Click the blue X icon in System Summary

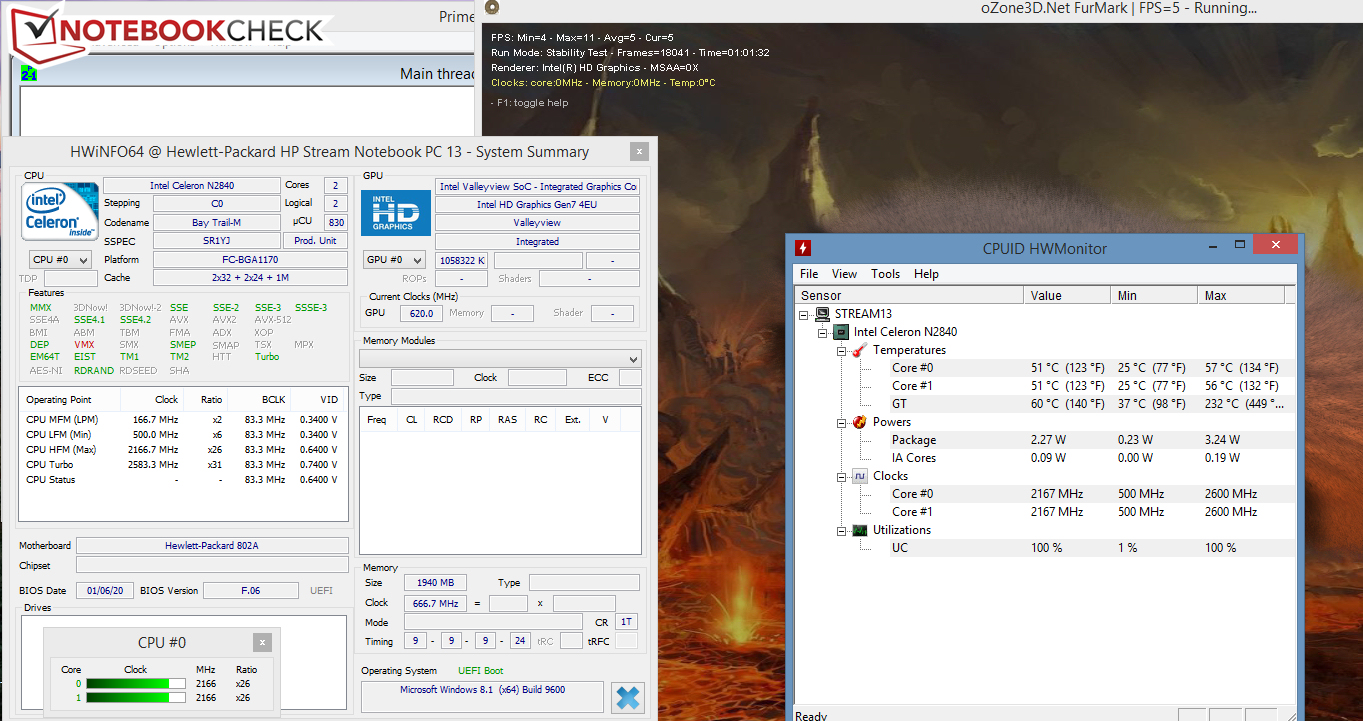point(627,698)
